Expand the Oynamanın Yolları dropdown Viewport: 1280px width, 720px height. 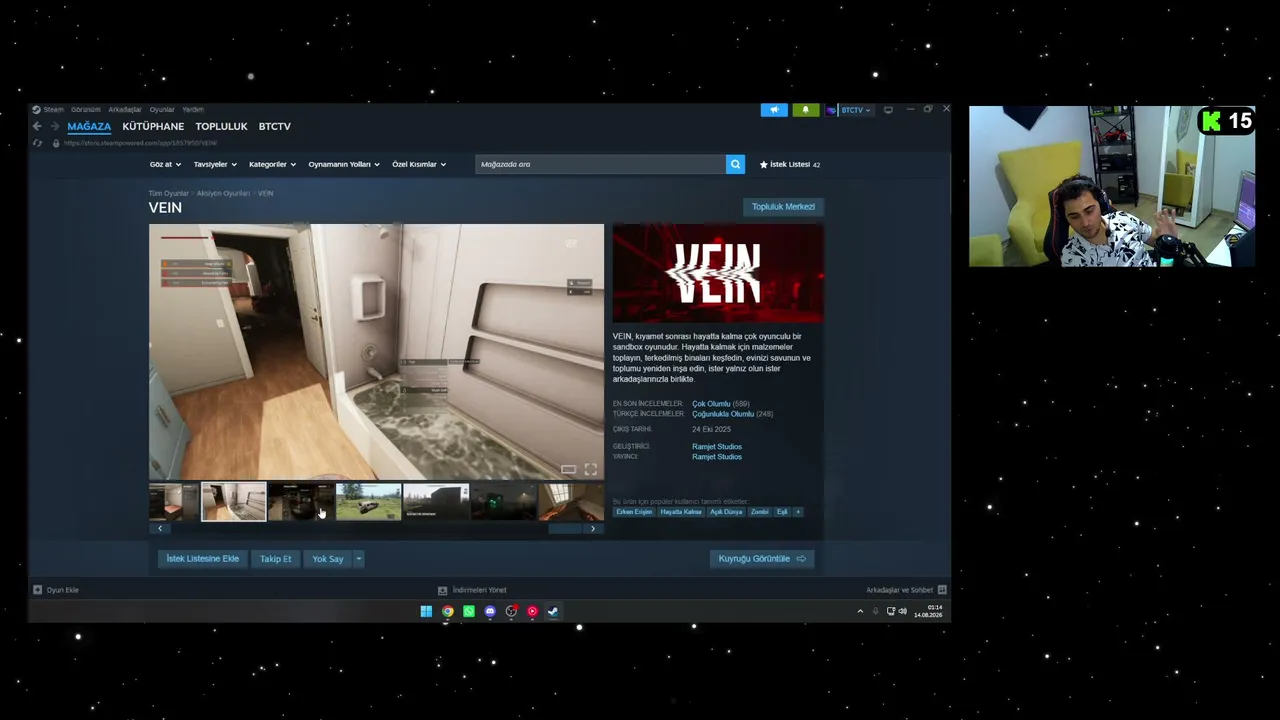coord(344,164)
